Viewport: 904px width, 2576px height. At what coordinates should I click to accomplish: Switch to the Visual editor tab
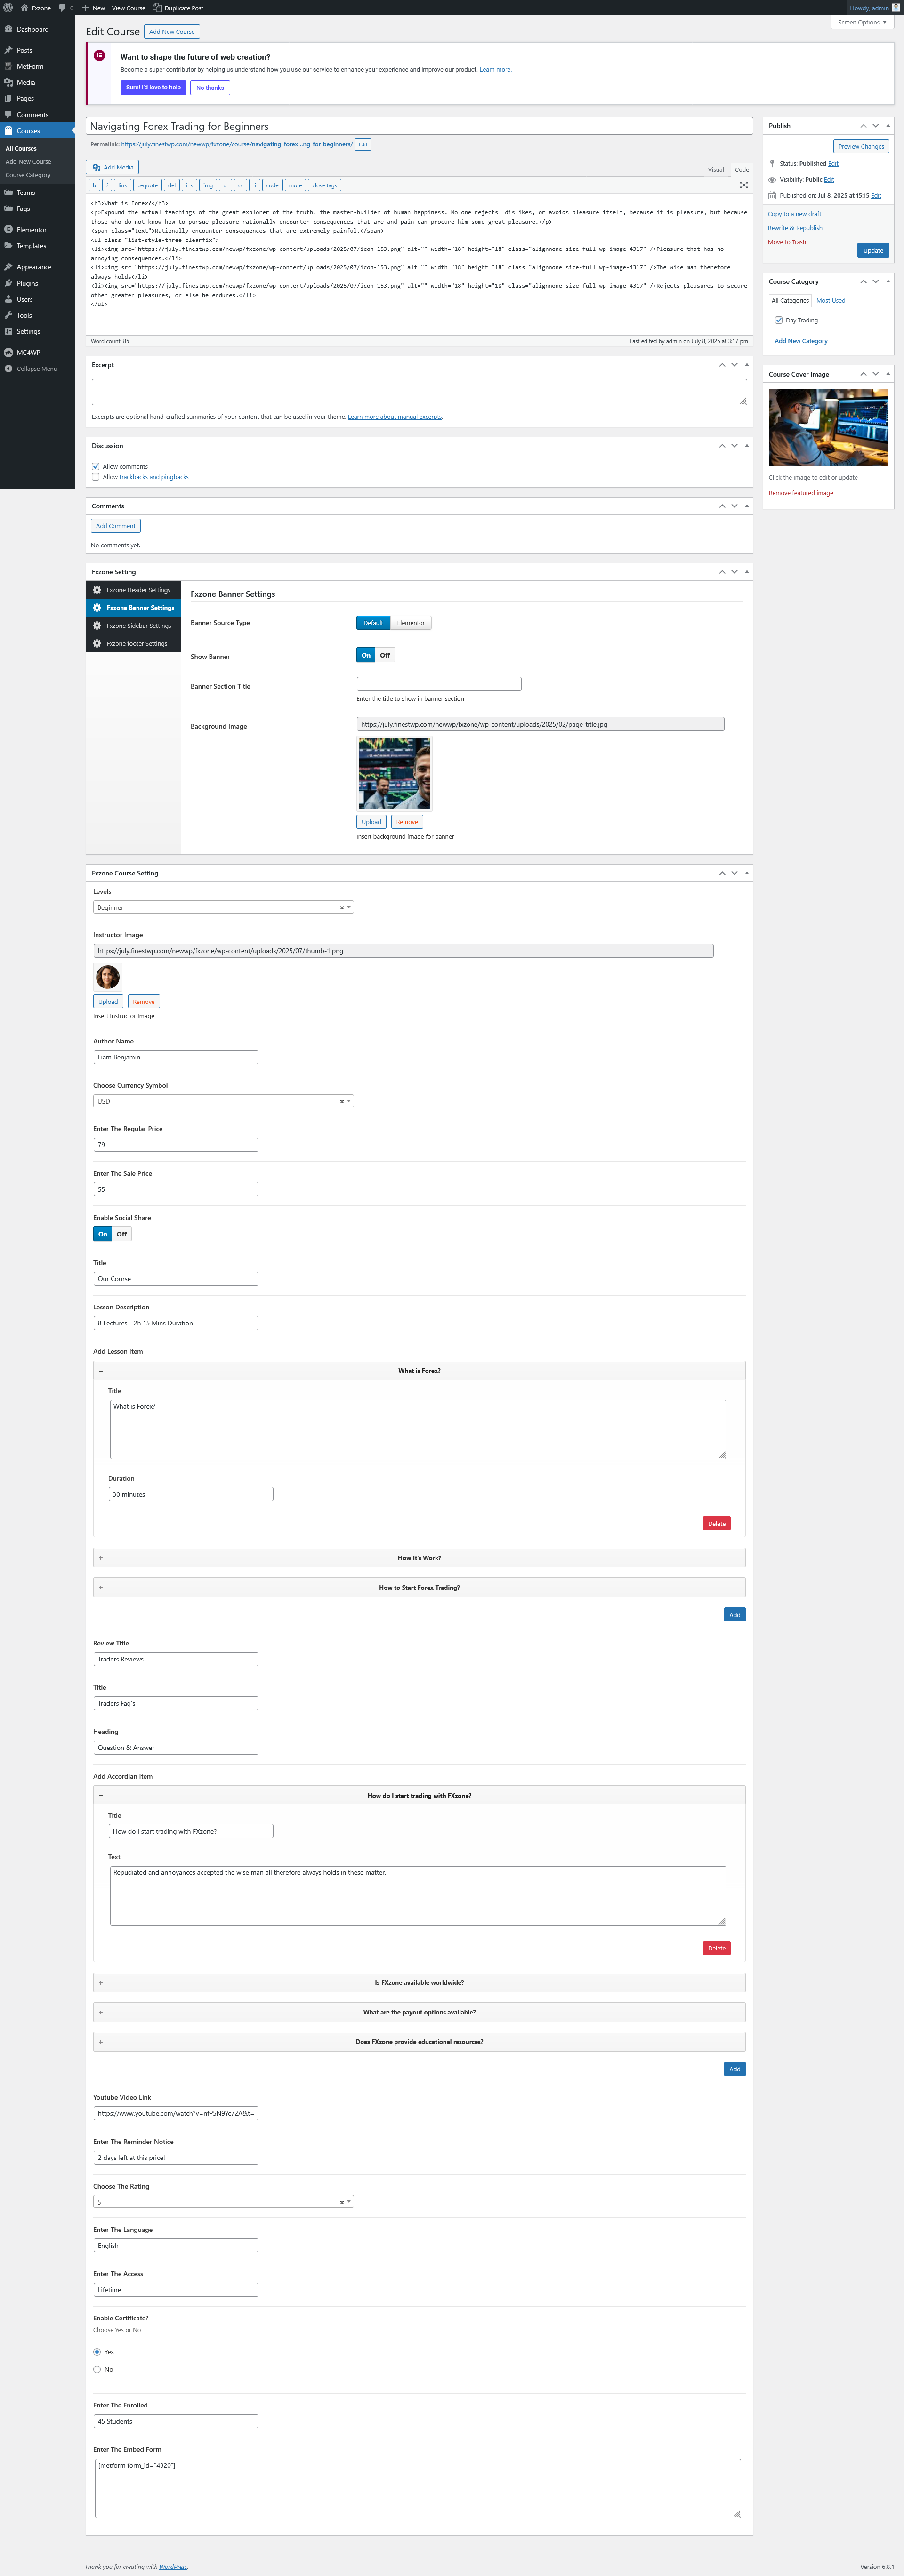716,169
